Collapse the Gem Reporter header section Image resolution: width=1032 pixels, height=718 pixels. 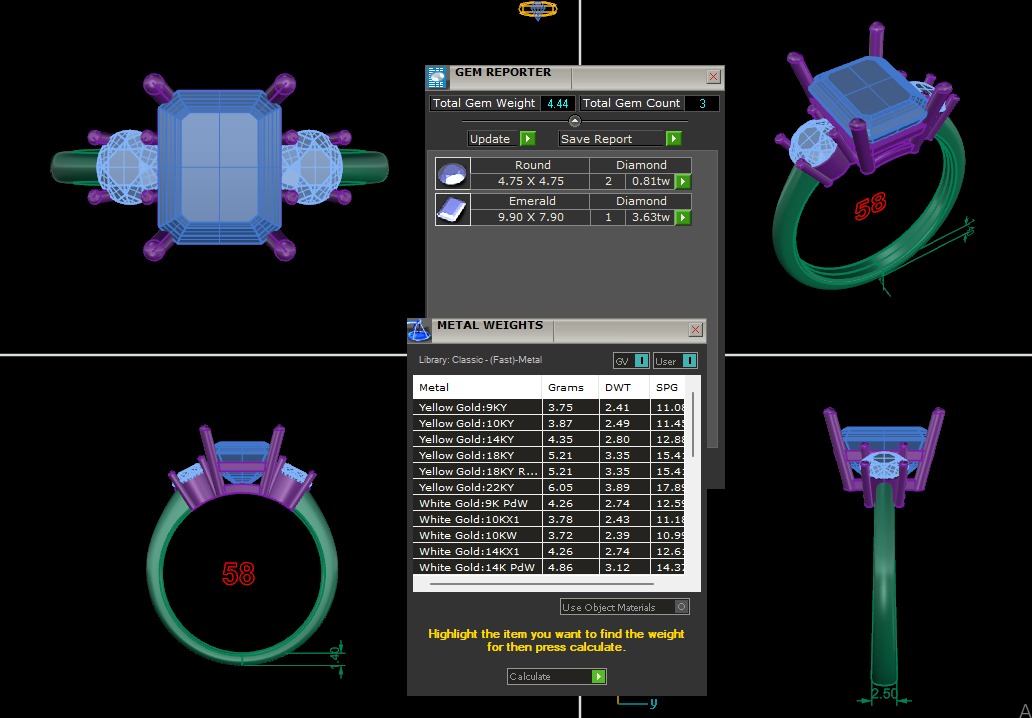tap(574, 121)
